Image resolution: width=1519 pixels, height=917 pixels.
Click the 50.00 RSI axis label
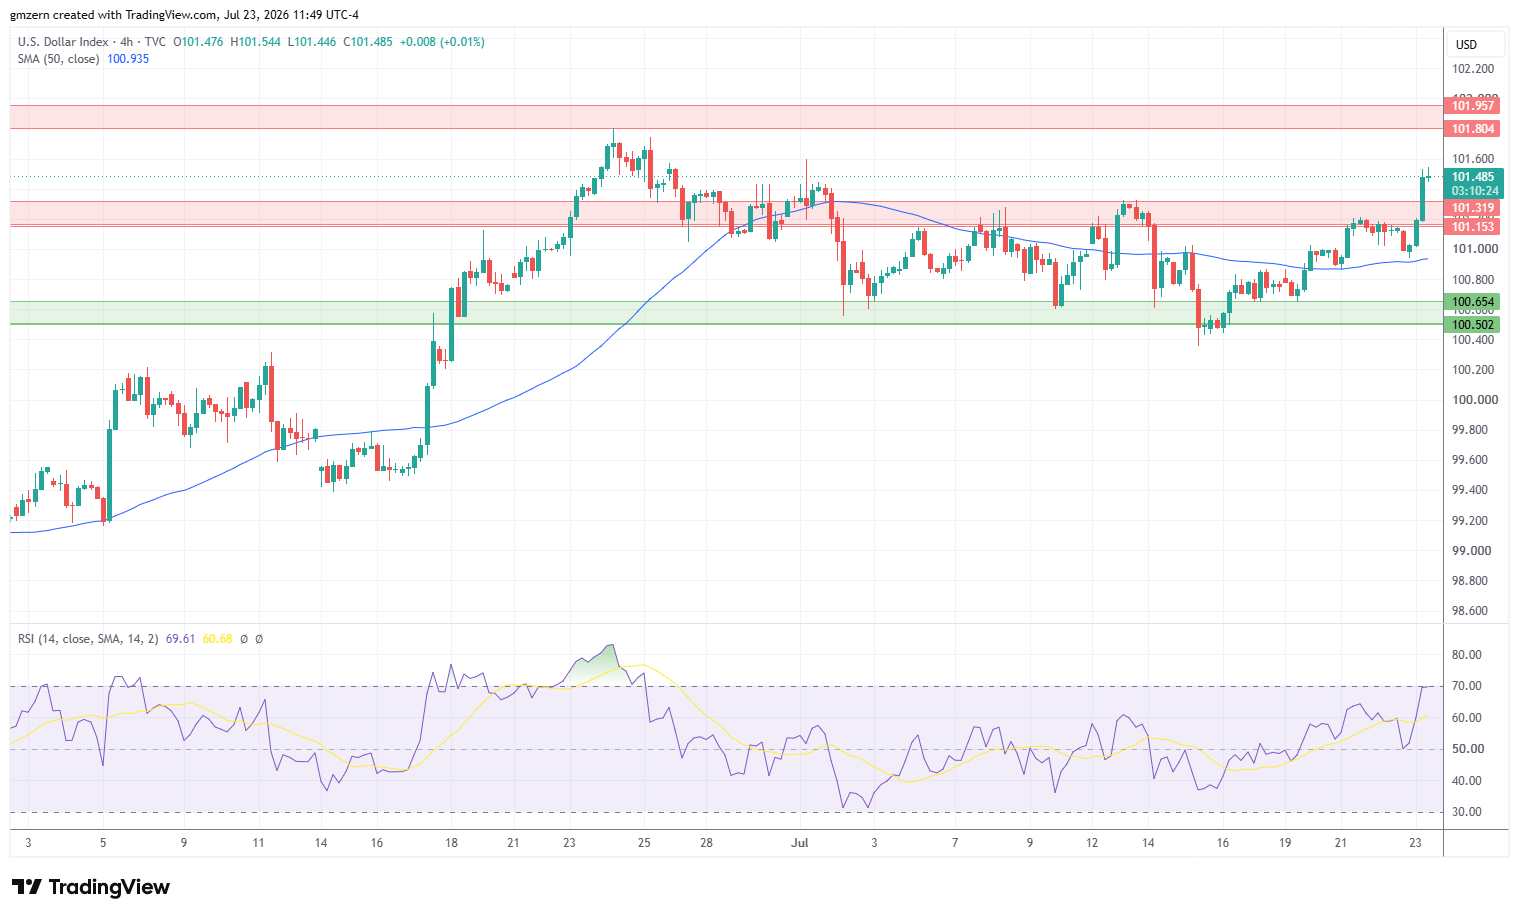pos(1467,749)
